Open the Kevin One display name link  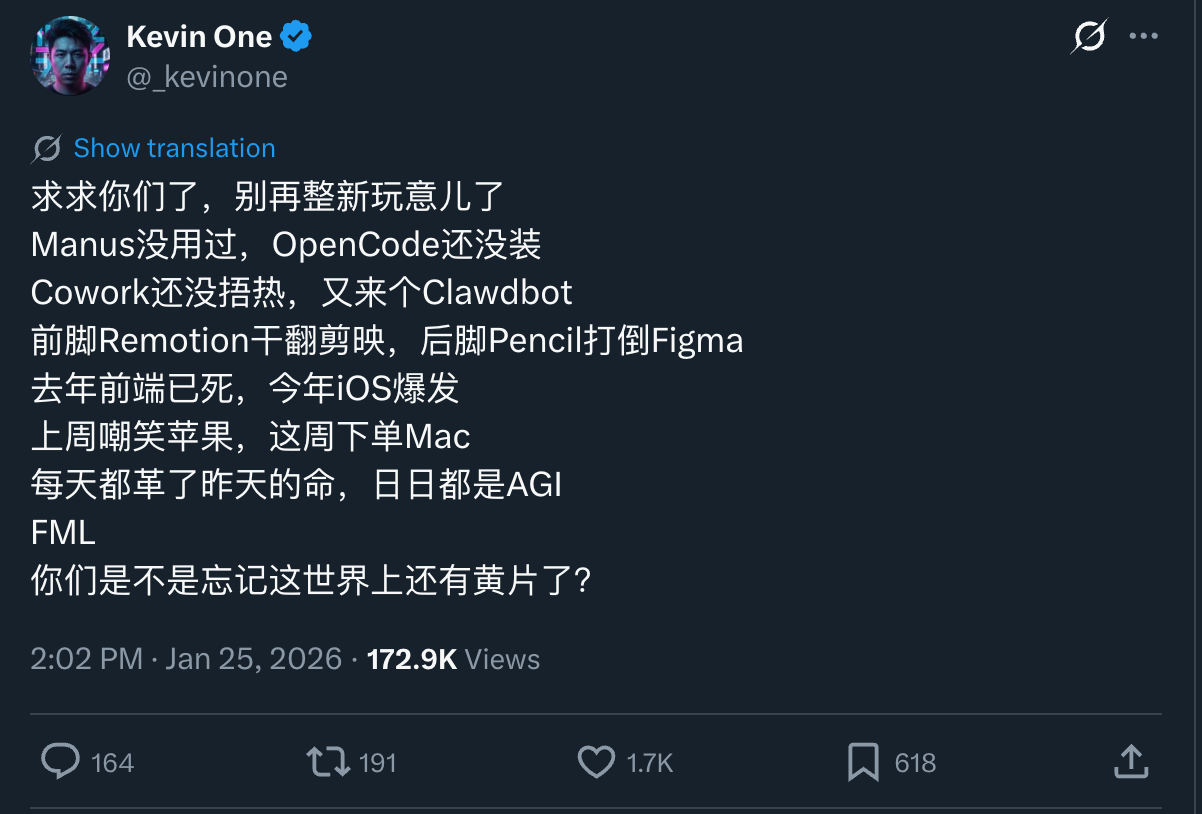pyautogui.click(x=199, y=37)
